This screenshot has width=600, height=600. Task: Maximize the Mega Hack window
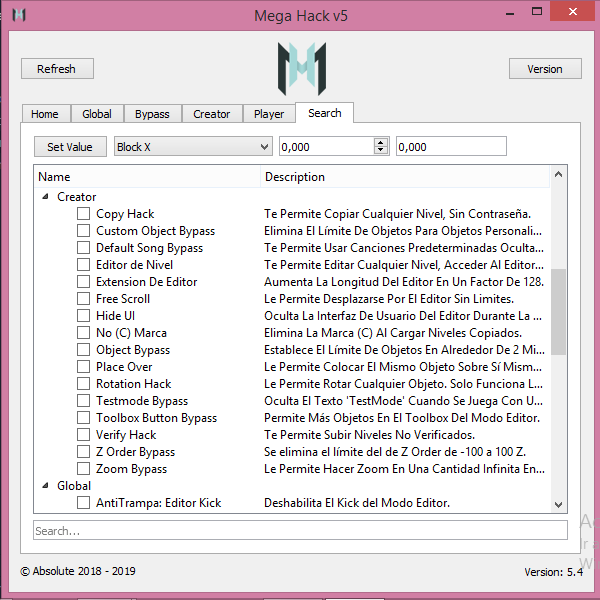click(537, 11)
